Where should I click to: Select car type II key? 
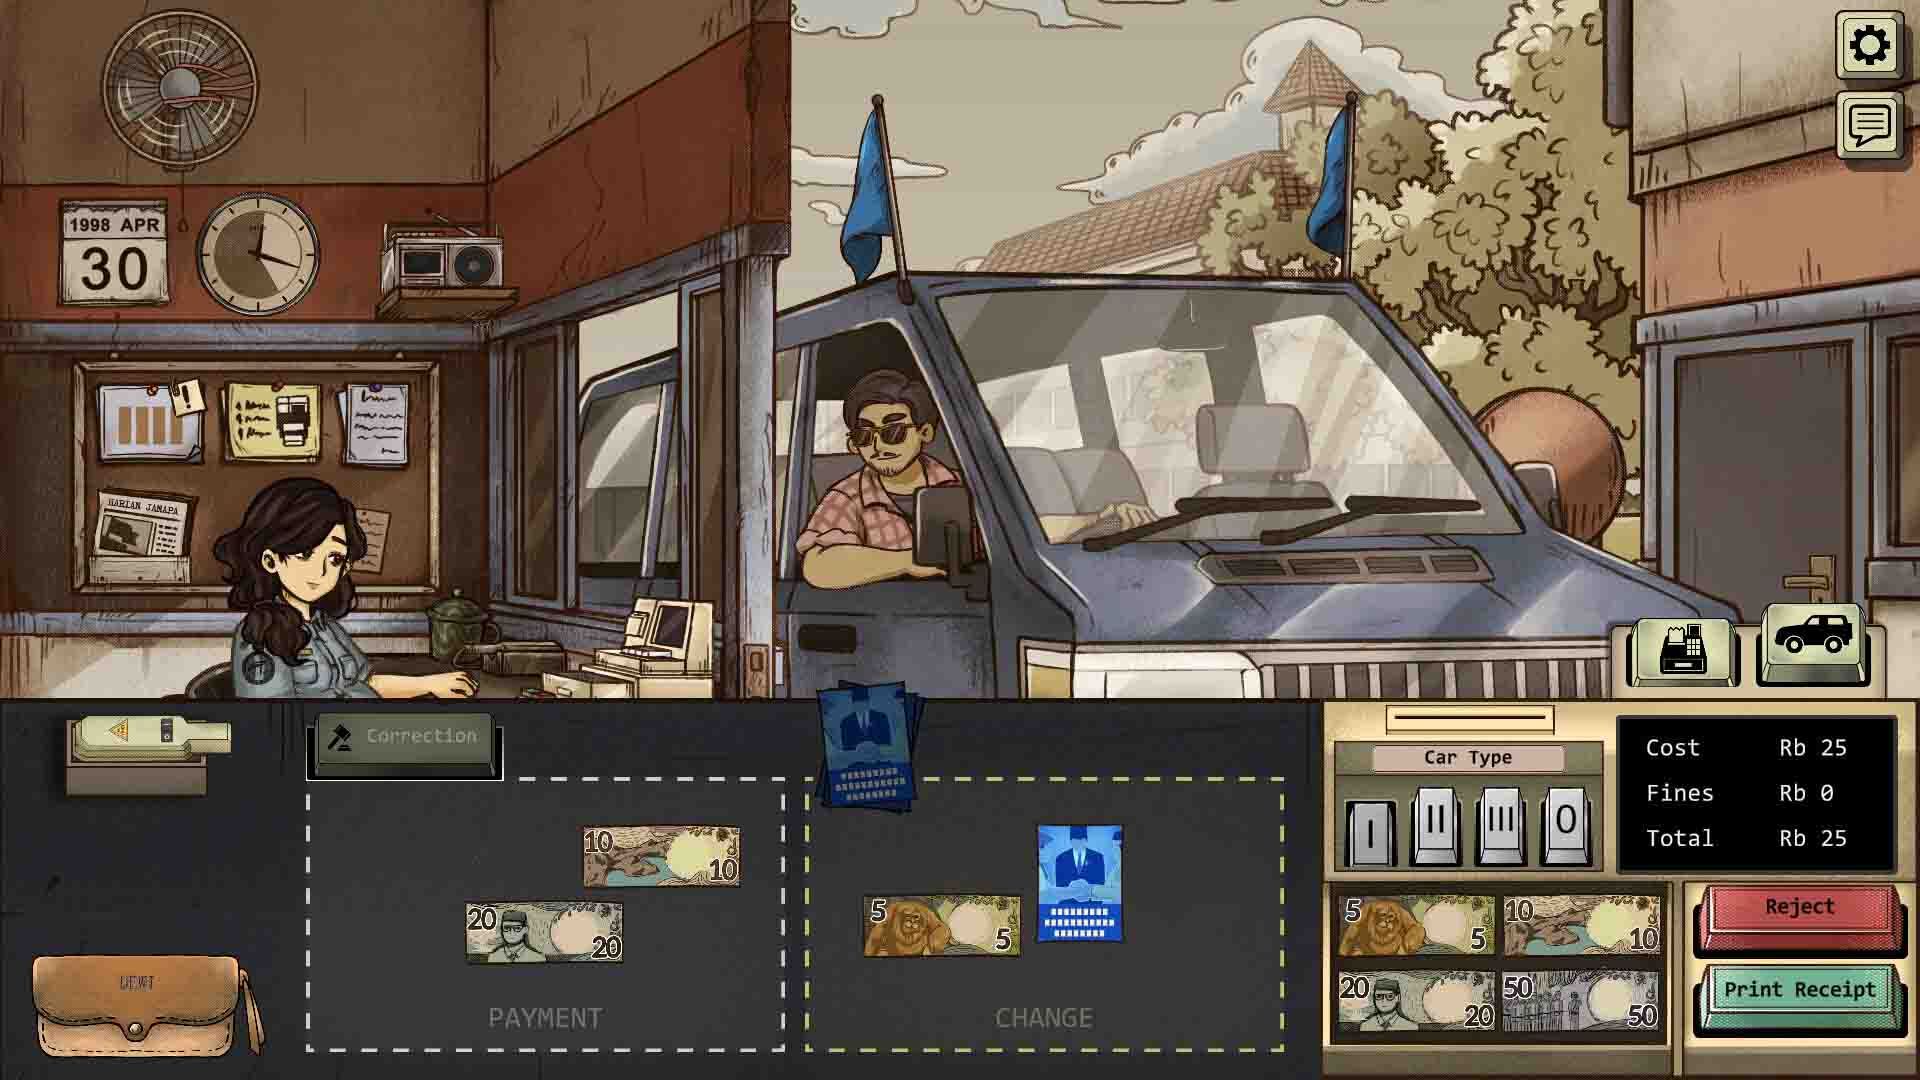tap(1435, 824)
